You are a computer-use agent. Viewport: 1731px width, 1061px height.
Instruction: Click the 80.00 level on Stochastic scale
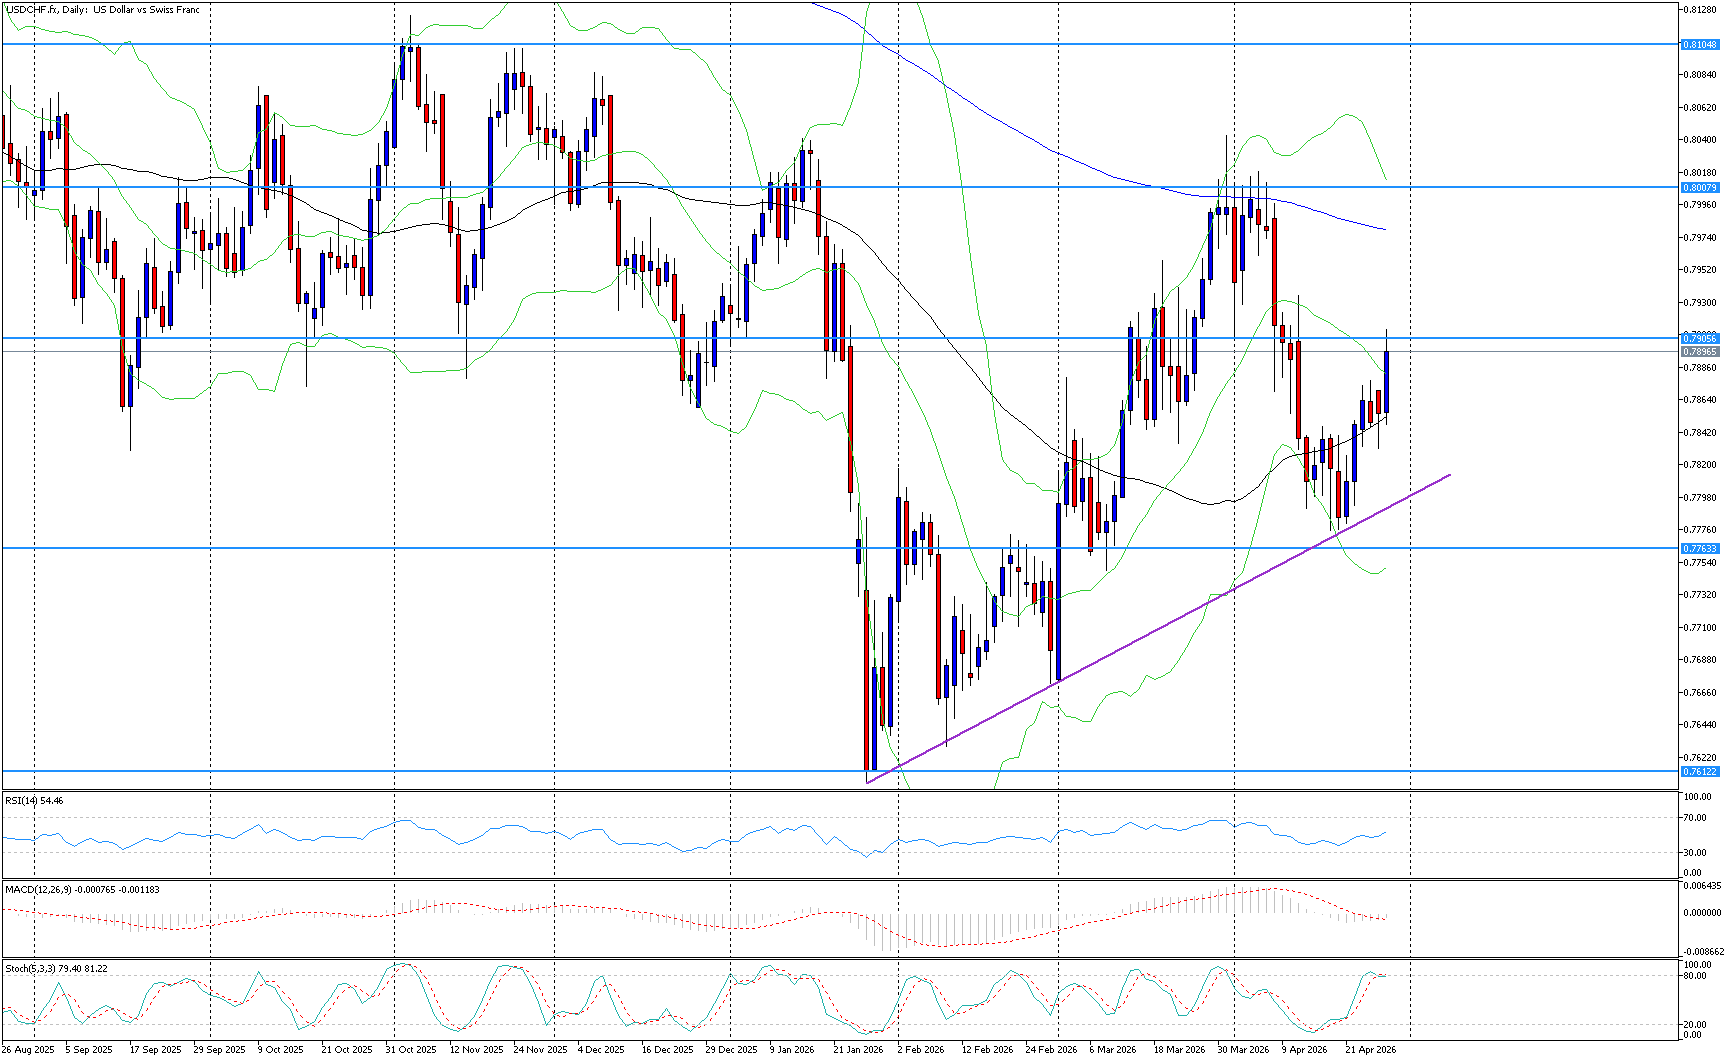click(x=1695, y=976)
